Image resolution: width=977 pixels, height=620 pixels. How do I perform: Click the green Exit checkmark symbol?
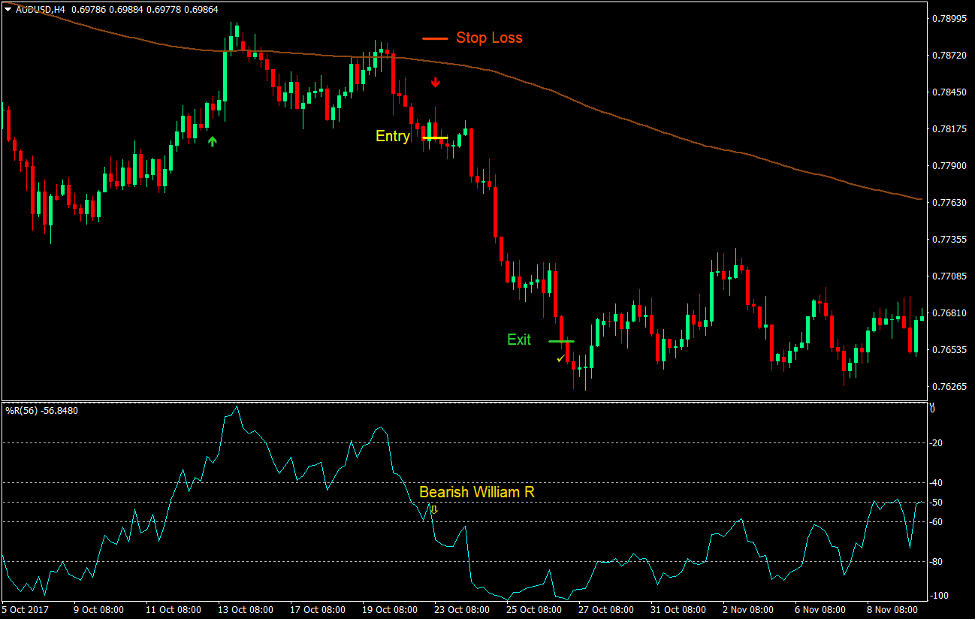tap(561, 356)
